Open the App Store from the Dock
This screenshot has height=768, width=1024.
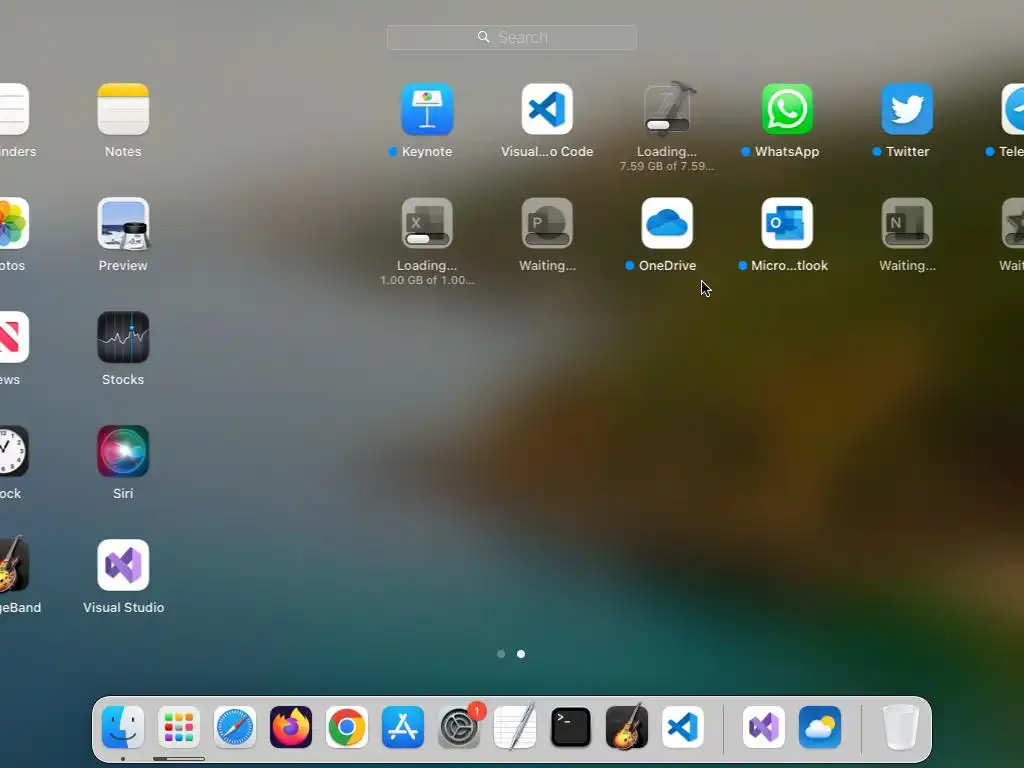coord(403,727)
